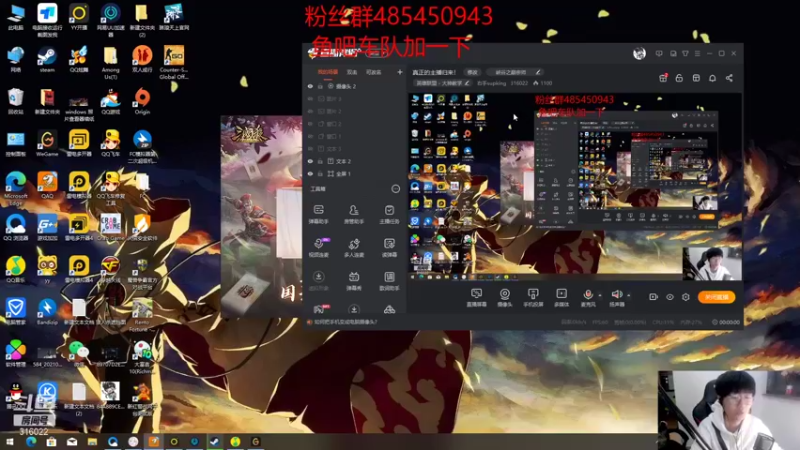Open Counter-Strike Global Offensive desktop shortcut
Screen dimensions: 800x450
173,62
